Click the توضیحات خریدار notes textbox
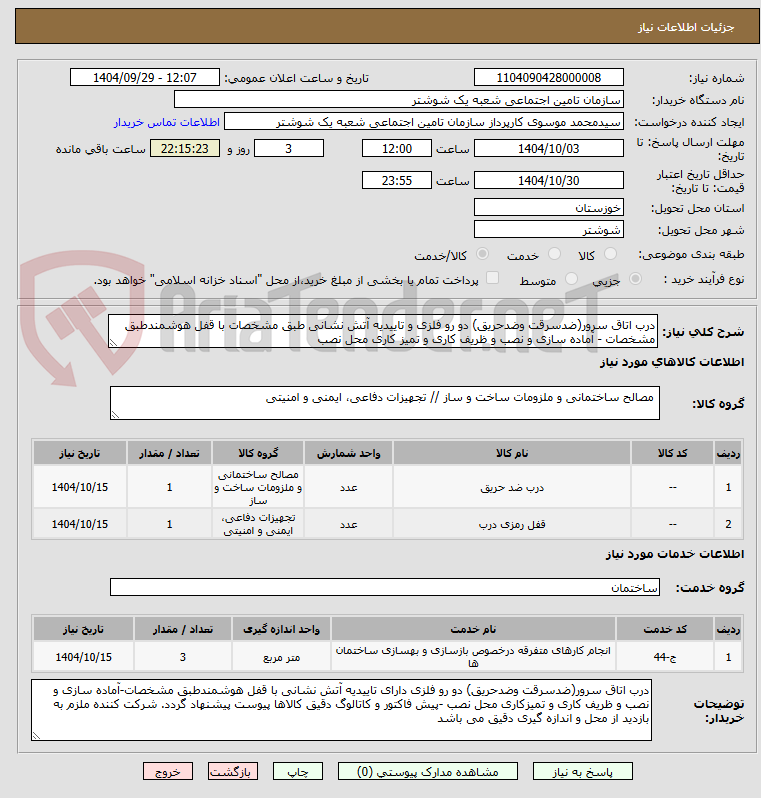 [341, 709]
